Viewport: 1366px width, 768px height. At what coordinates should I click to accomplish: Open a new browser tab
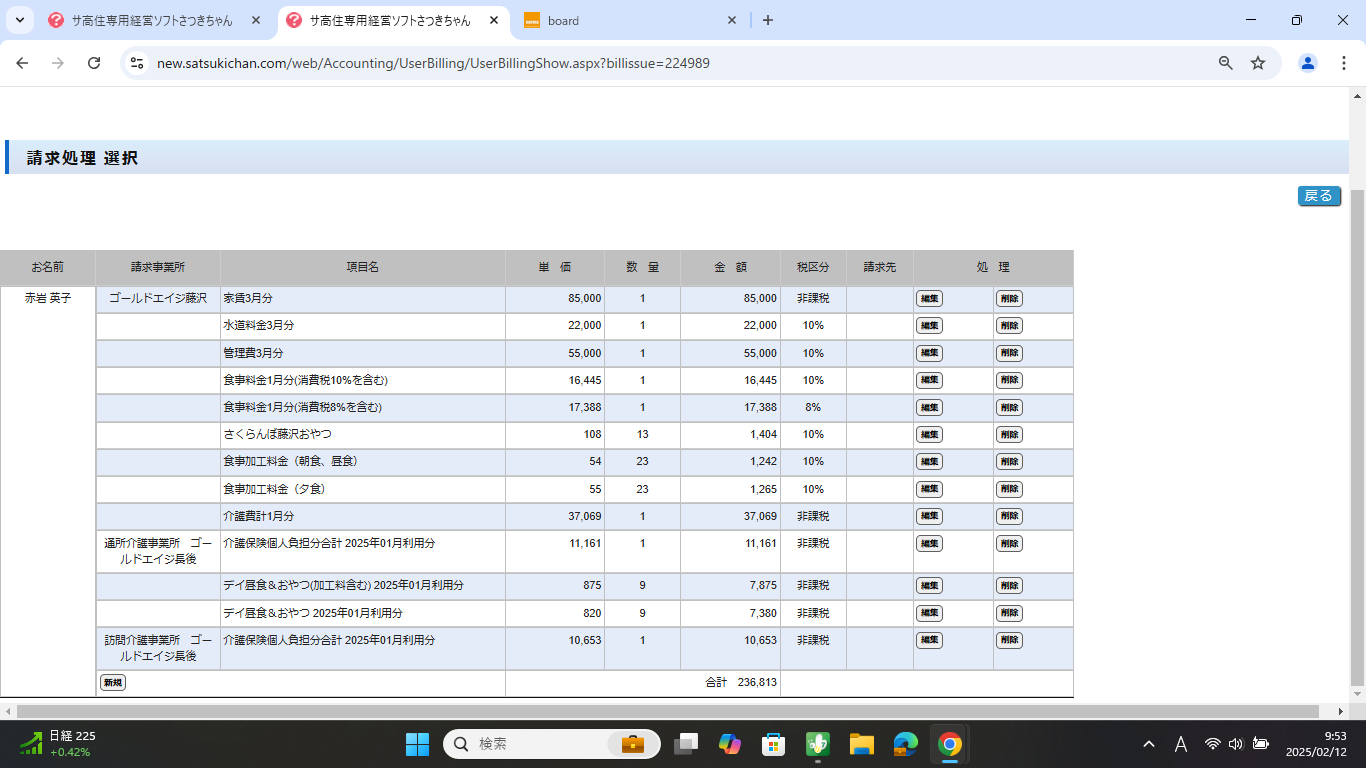click(768, 20)
